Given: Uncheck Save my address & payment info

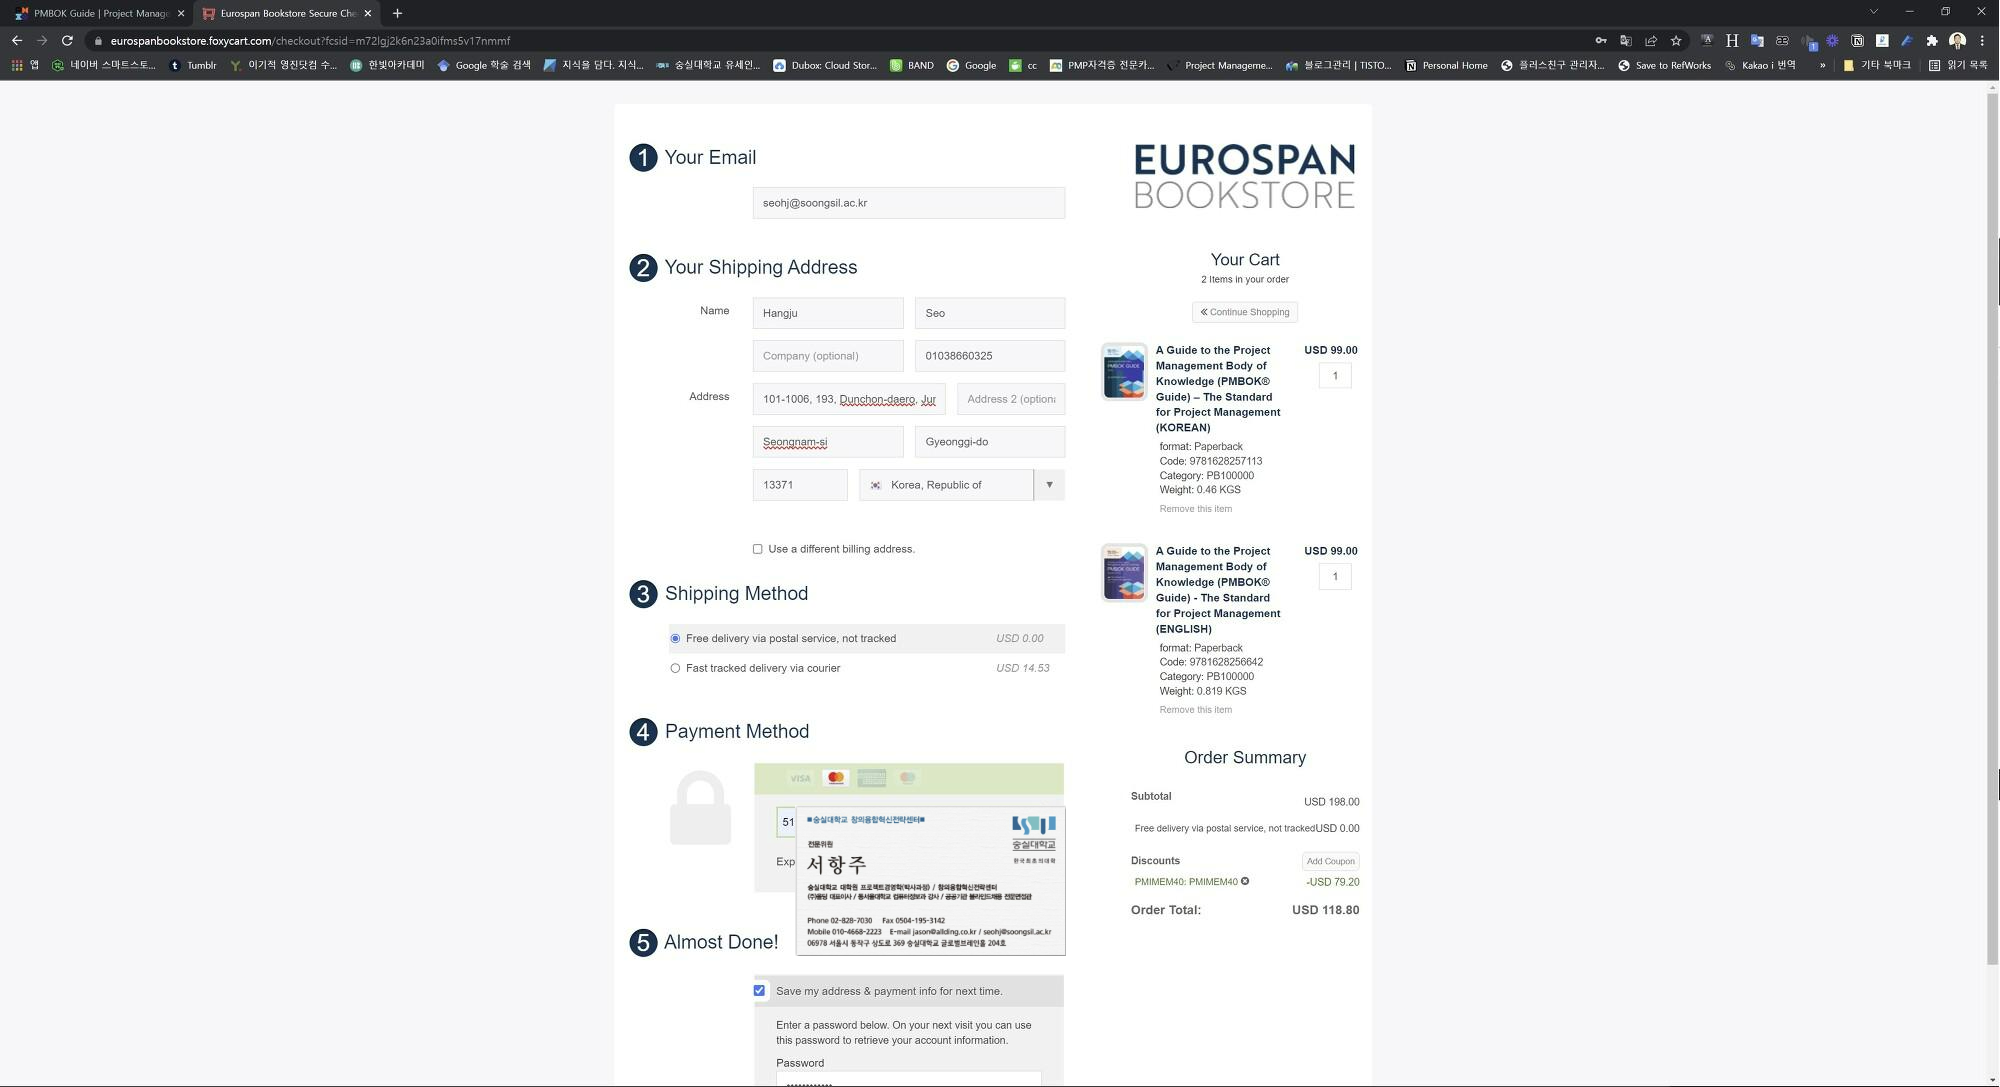Looking at the screenshot, I should [759, 991].
